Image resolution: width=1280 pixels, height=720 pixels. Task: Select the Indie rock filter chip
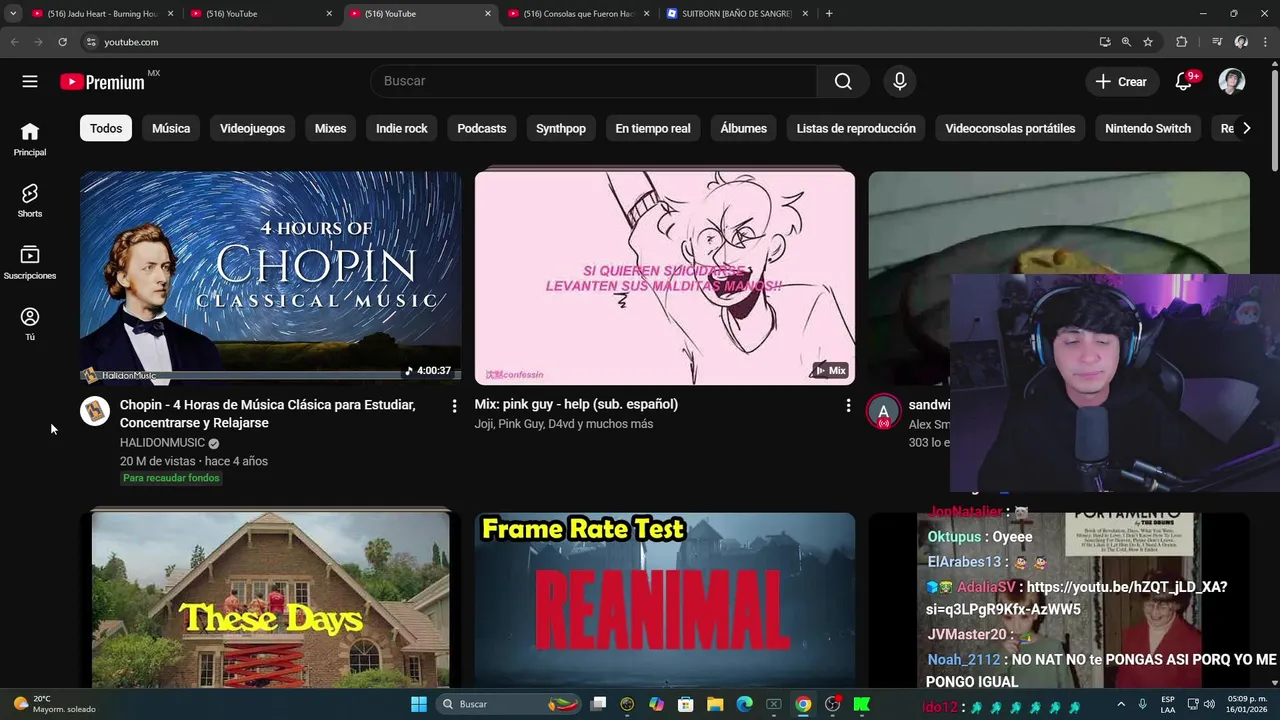402,128
